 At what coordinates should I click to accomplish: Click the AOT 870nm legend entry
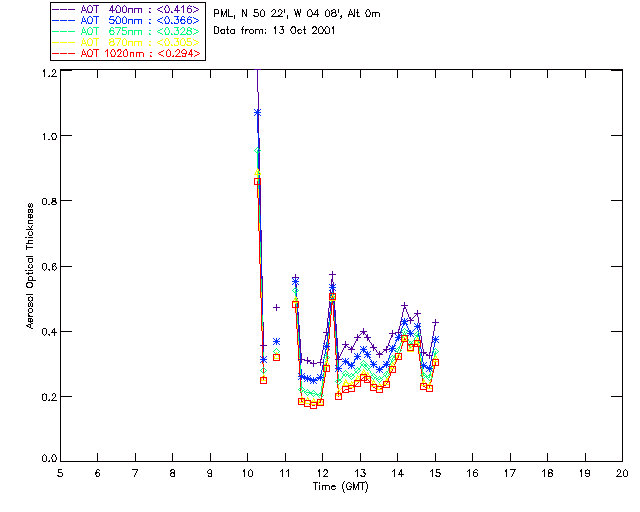126,42
